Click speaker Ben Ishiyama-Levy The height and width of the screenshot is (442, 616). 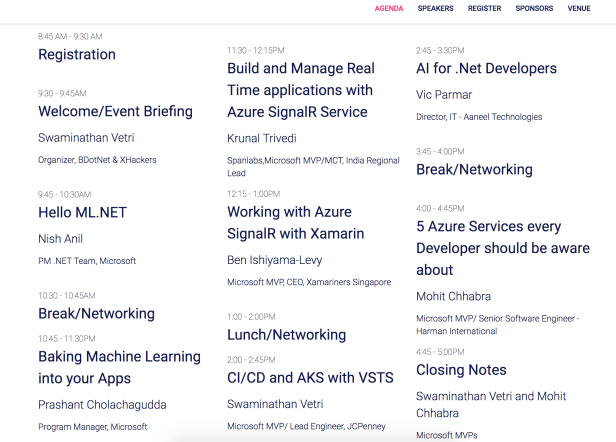pyautogui.click(x=275, y=260)
